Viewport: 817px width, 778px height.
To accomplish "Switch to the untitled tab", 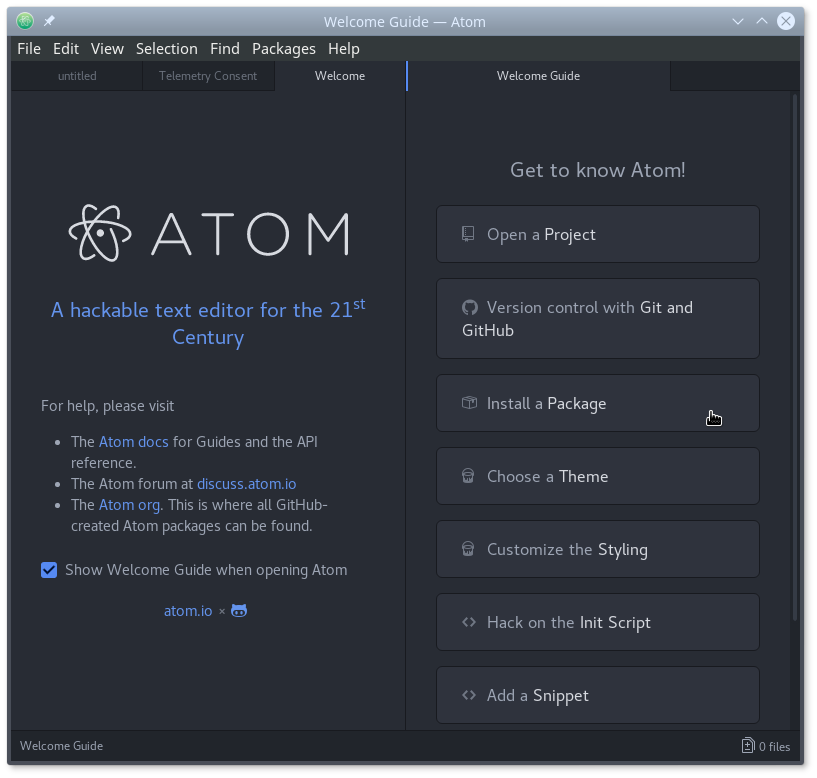I will point(77,76).
